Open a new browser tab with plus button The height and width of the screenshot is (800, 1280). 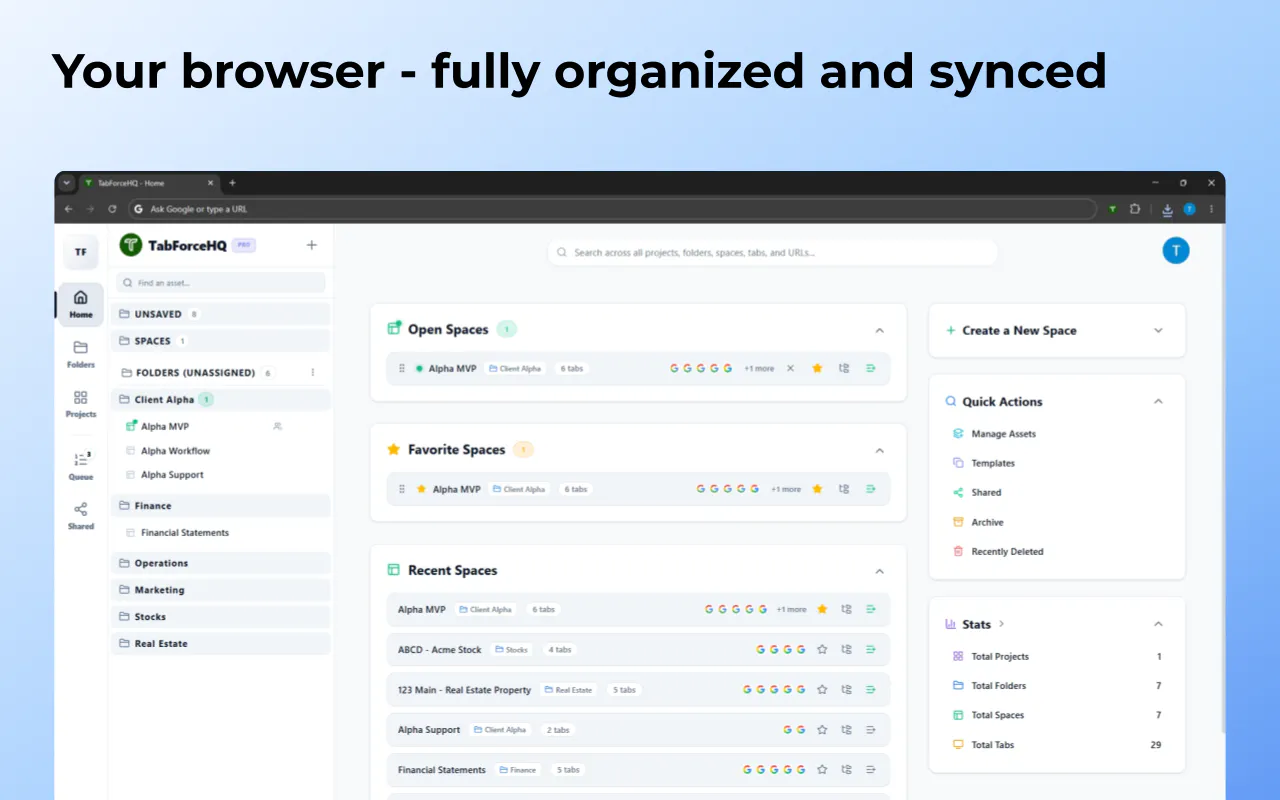(232, 183)
